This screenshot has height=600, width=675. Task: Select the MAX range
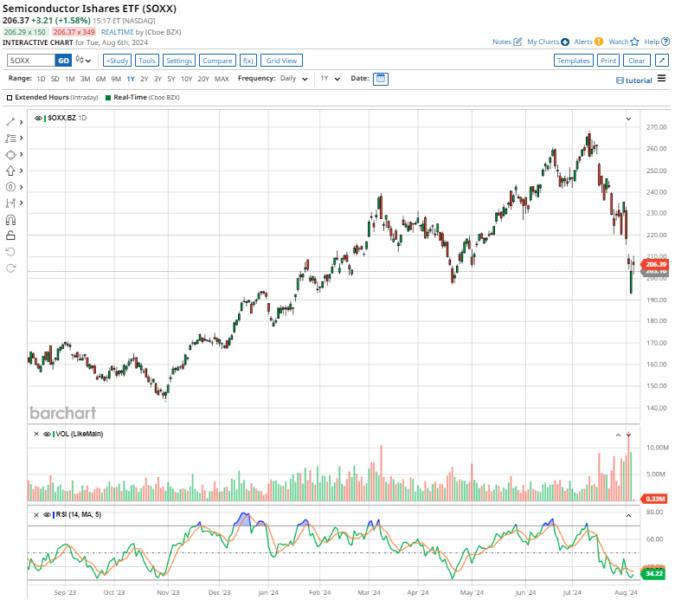point(222,79)
